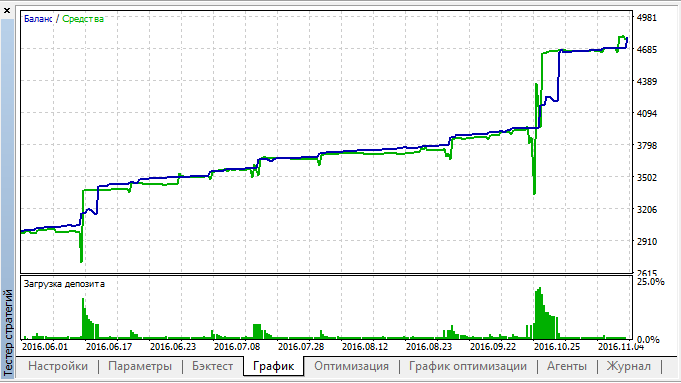Switch to the Параметры tab
The width and height of the screenshot is (681, 383).
[139, 366]
